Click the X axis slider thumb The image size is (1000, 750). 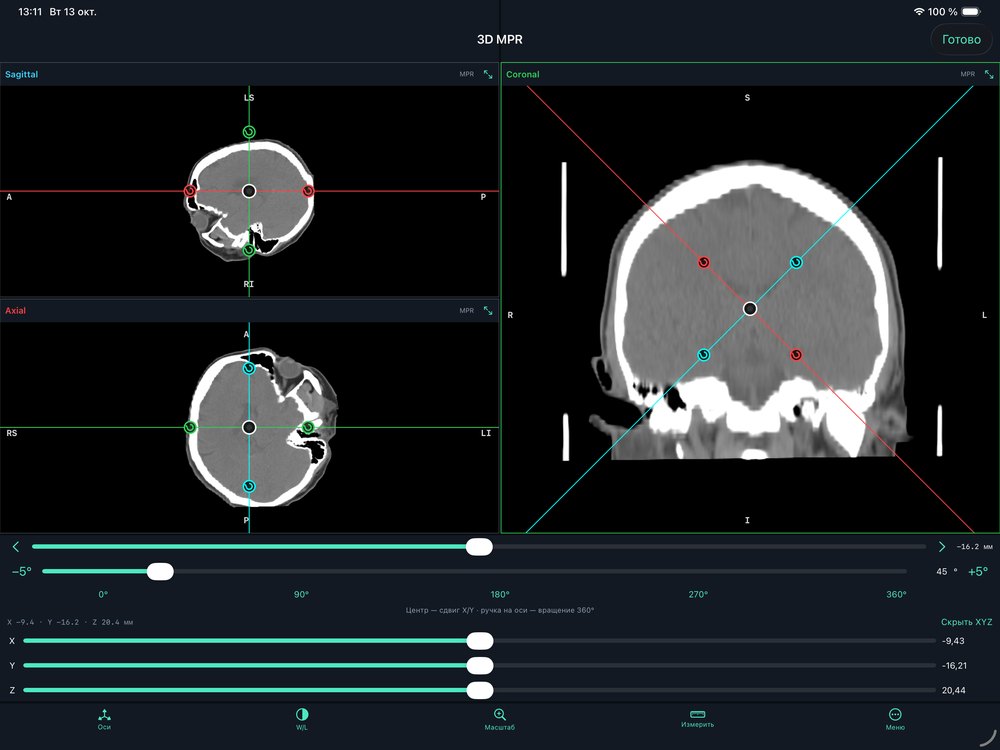[480, 641]
